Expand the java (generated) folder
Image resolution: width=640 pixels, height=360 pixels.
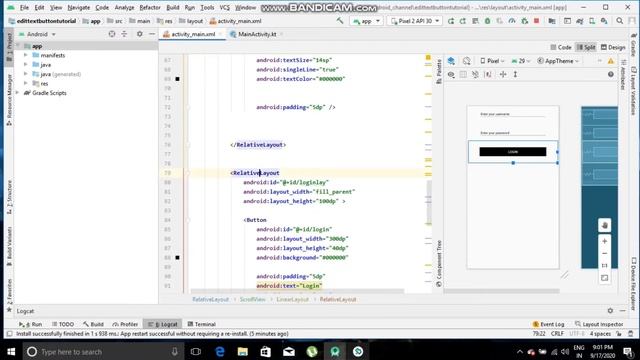26,74
